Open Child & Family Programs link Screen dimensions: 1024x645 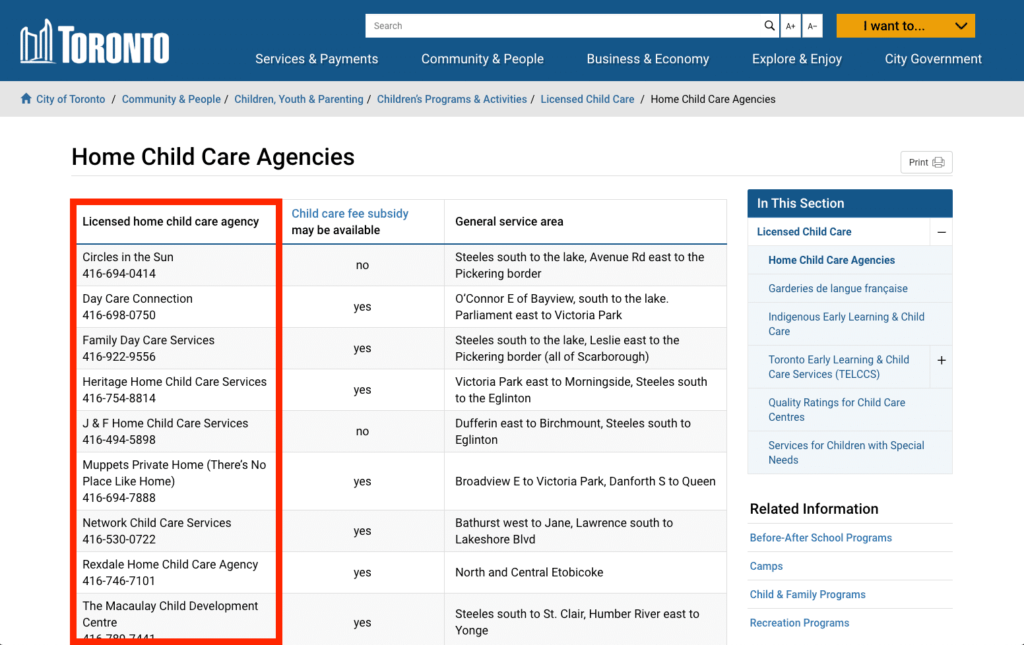point(807,595)
